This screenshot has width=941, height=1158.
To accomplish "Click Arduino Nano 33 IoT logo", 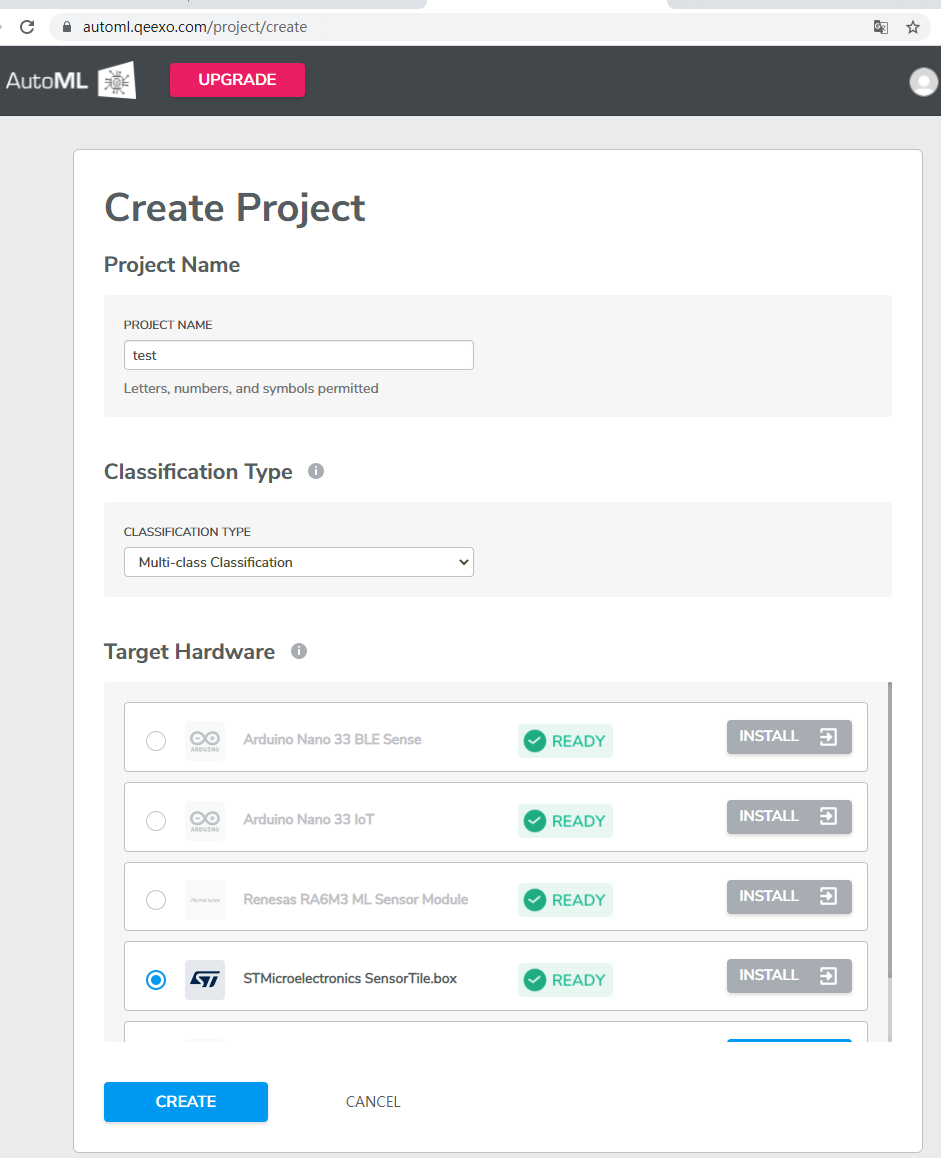I will pos(205,820).
